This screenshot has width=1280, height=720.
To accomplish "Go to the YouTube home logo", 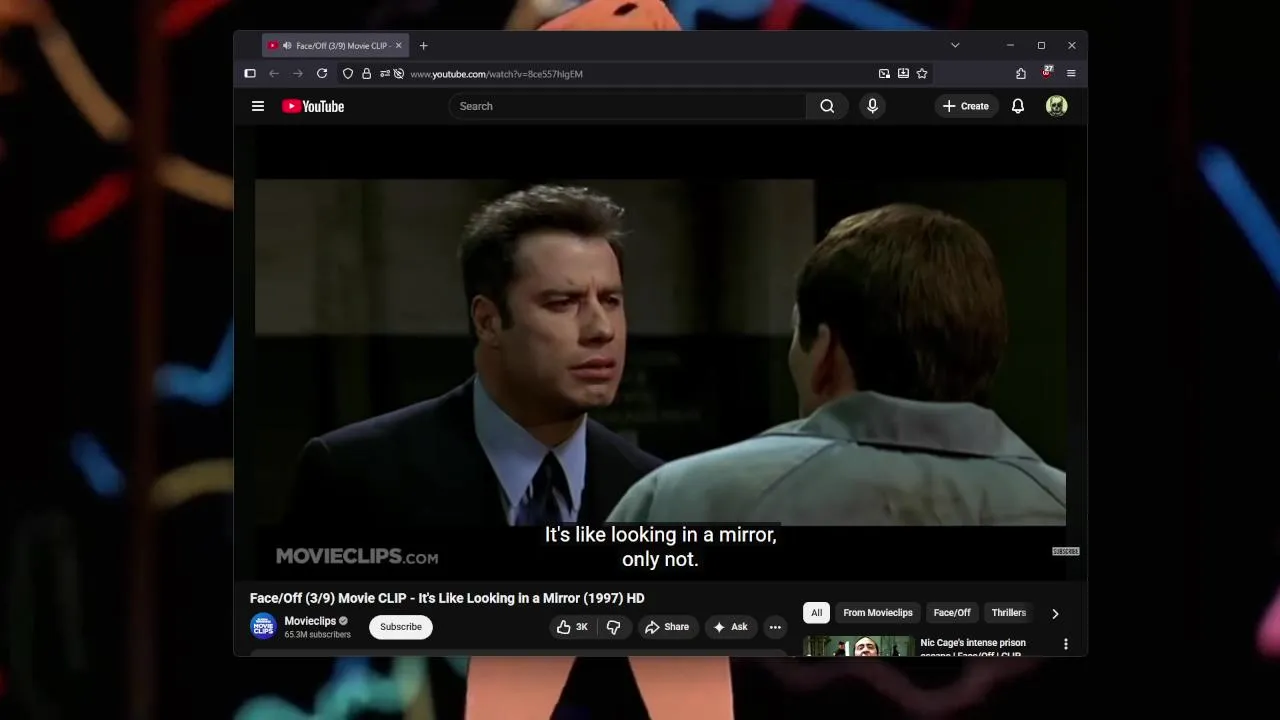I will point(313,106).
